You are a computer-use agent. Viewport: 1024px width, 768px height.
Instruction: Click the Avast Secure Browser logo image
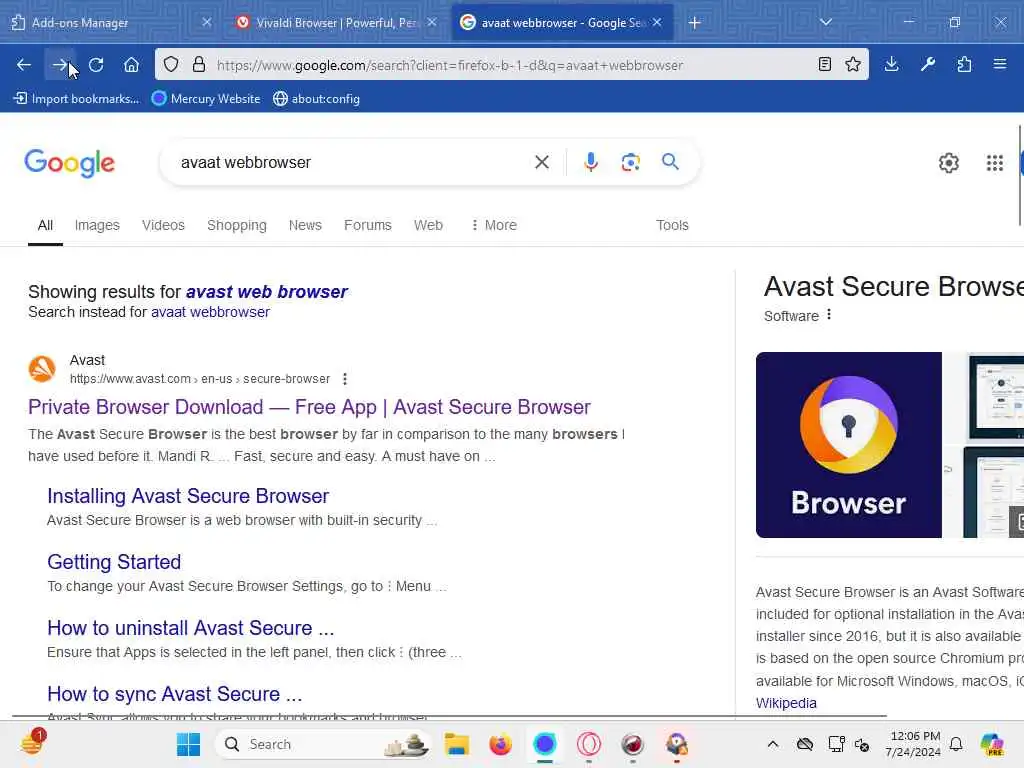click(x=848, y=445)
